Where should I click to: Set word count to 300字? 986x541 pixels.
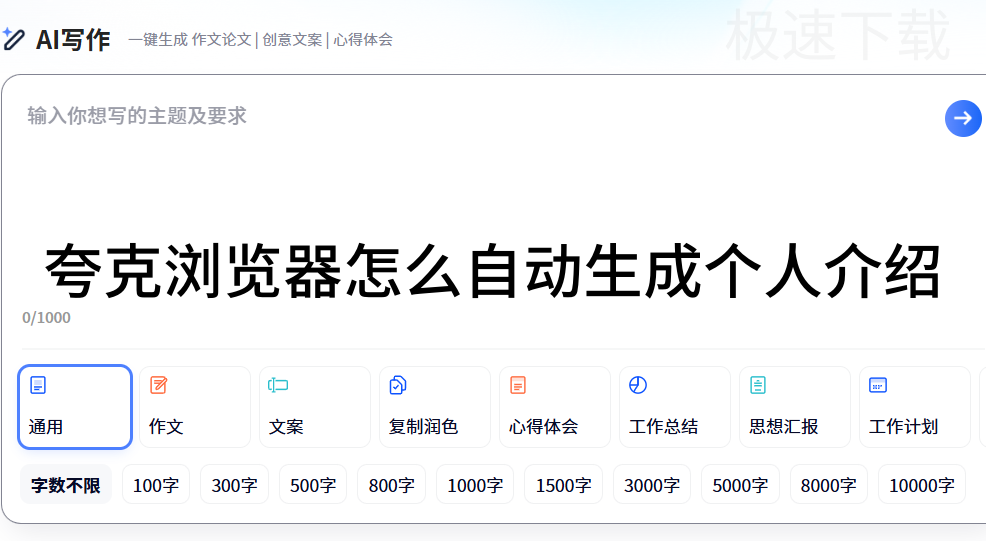point(235,484)
